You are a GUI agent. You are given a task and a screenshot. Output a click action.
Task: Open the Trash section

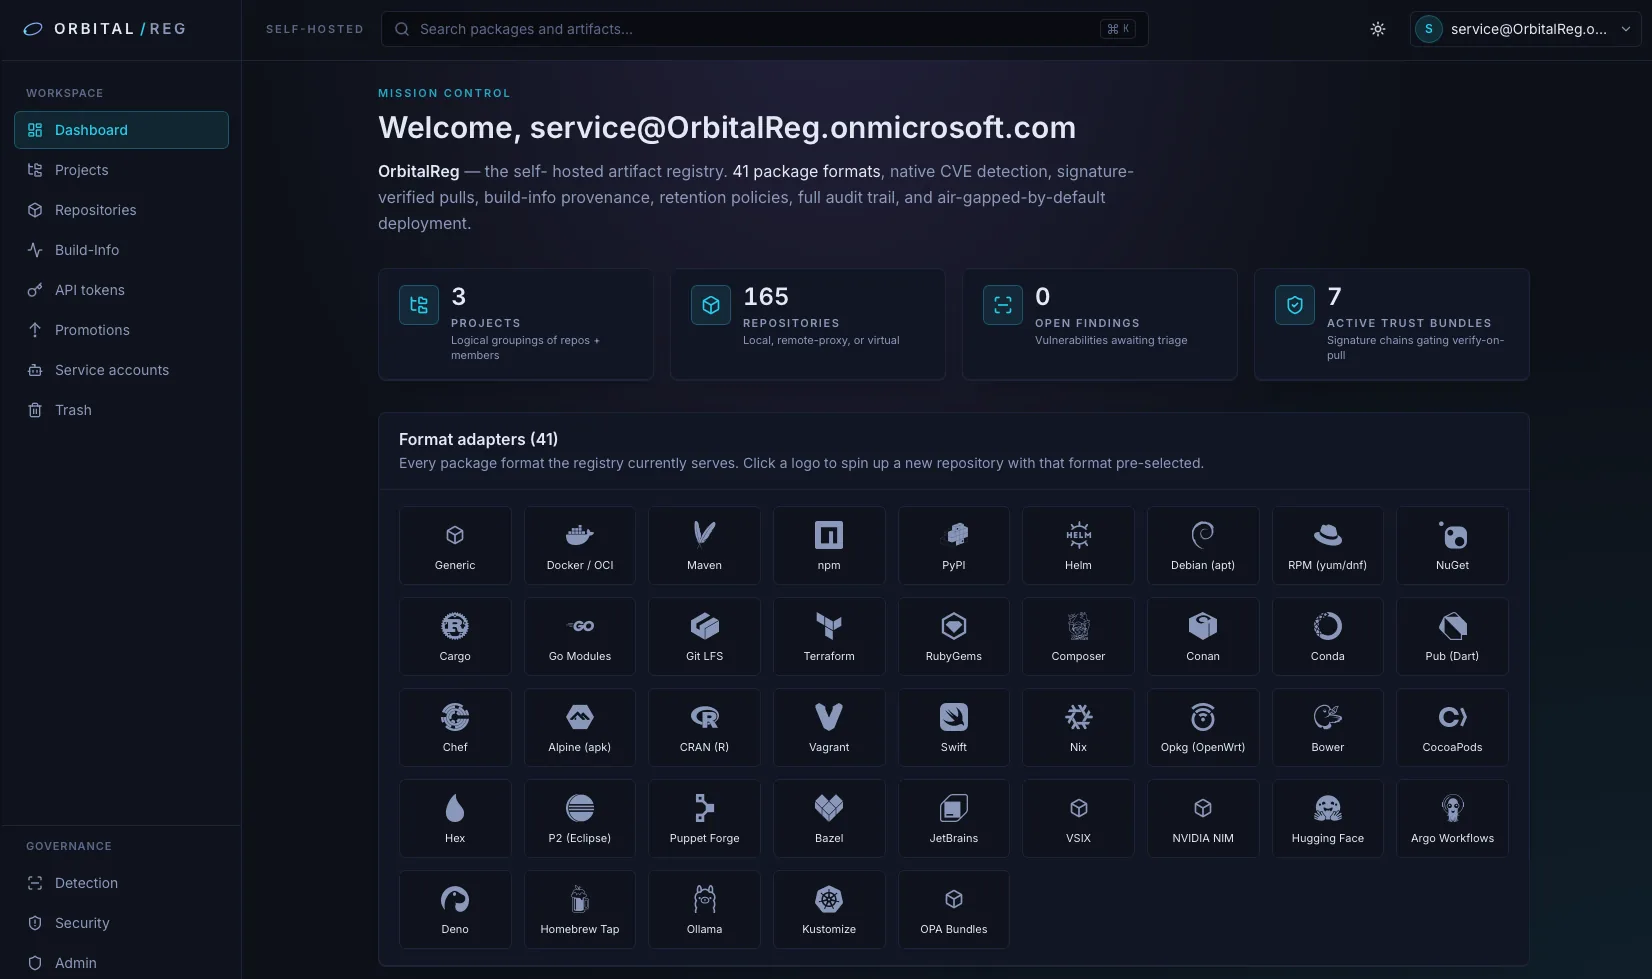coord(121,410)
